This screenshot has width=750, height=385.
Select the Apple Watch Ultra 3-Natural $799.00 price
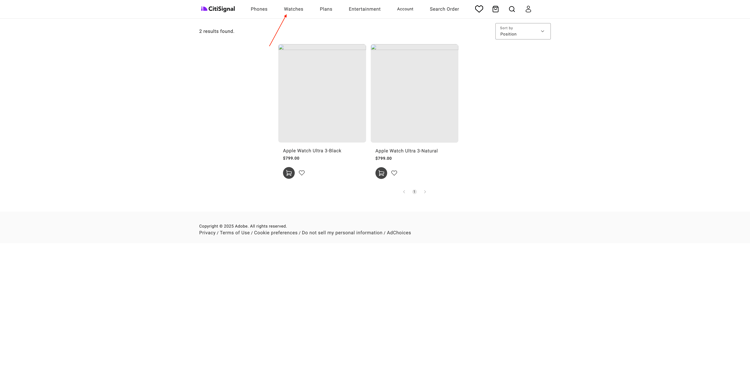pyautogui.click(x=383, y=158)
